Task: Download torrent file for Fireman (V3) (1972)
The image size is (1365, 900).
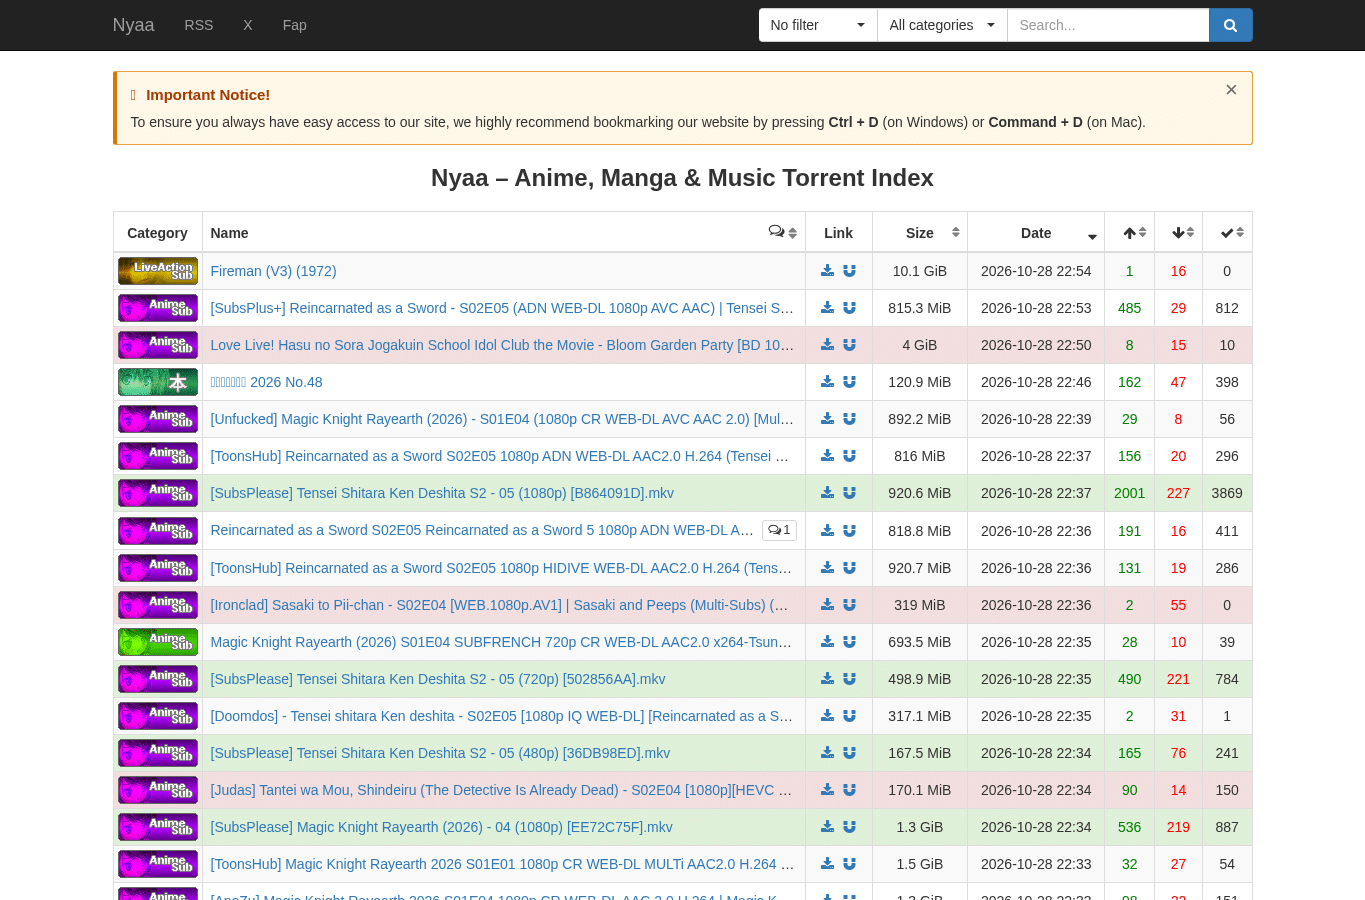Action: coord(827,271)
